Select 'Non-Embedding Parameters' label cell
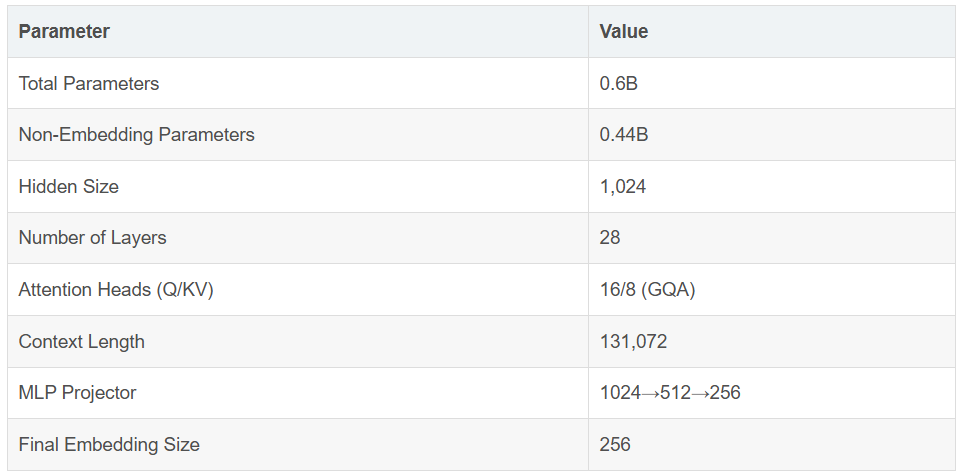Image resolution: width=960 pixels, height=476 pixels. tap(136, 134)
